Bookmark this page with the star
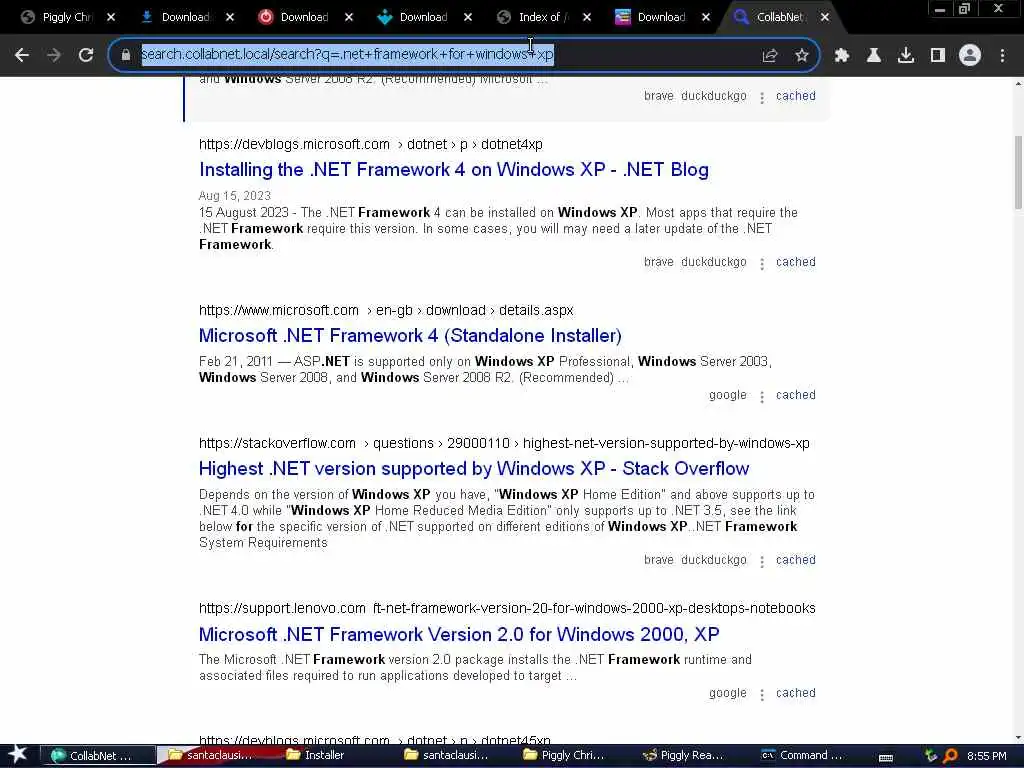The width and height of the screenshot is (1024, 768). pos(802,56)
